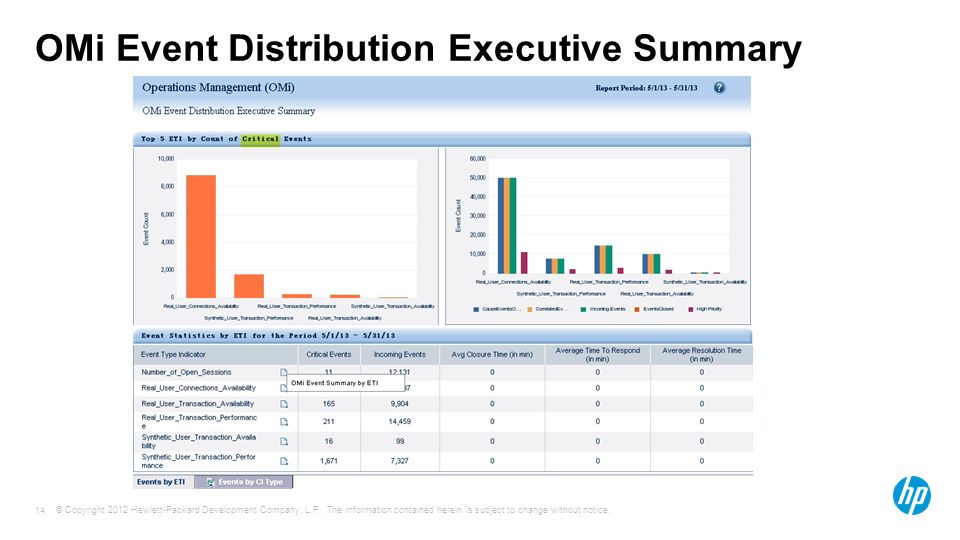Screen dimensions: 960x540
Task: Click the critical events value 211
Action: pos(329,422)
